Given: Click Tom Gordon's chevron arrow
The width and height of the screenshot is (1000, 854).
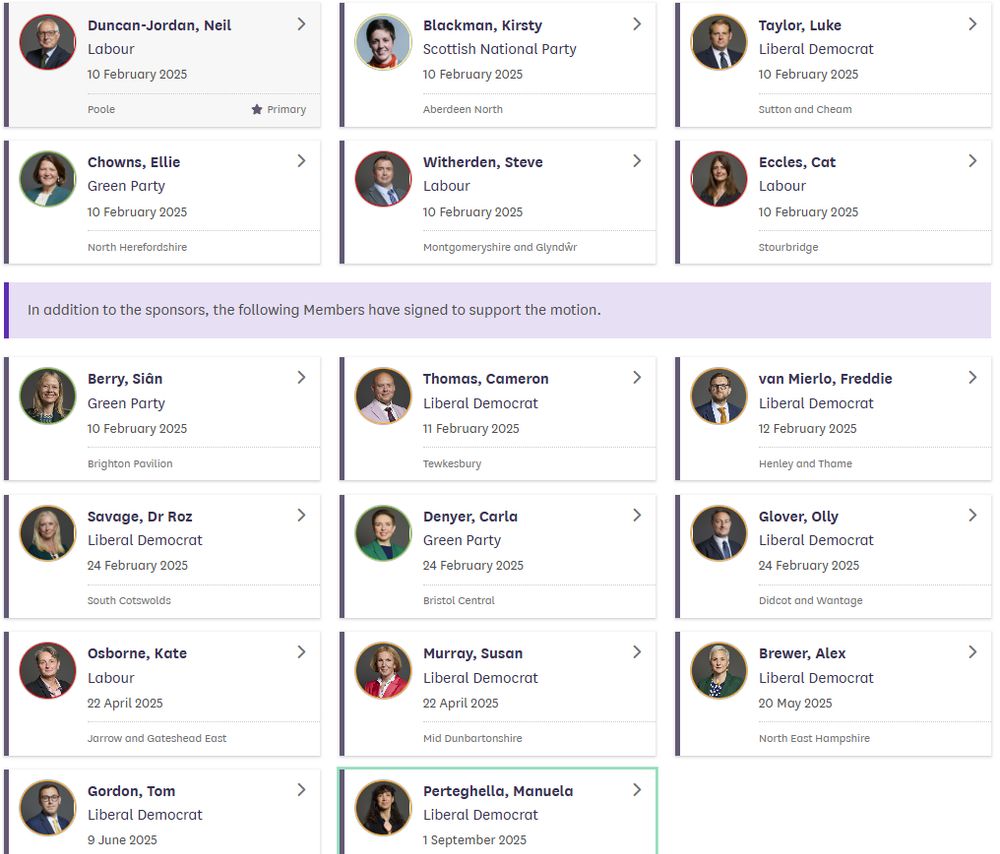Looking at the screenshot, I should click(301, 790).
